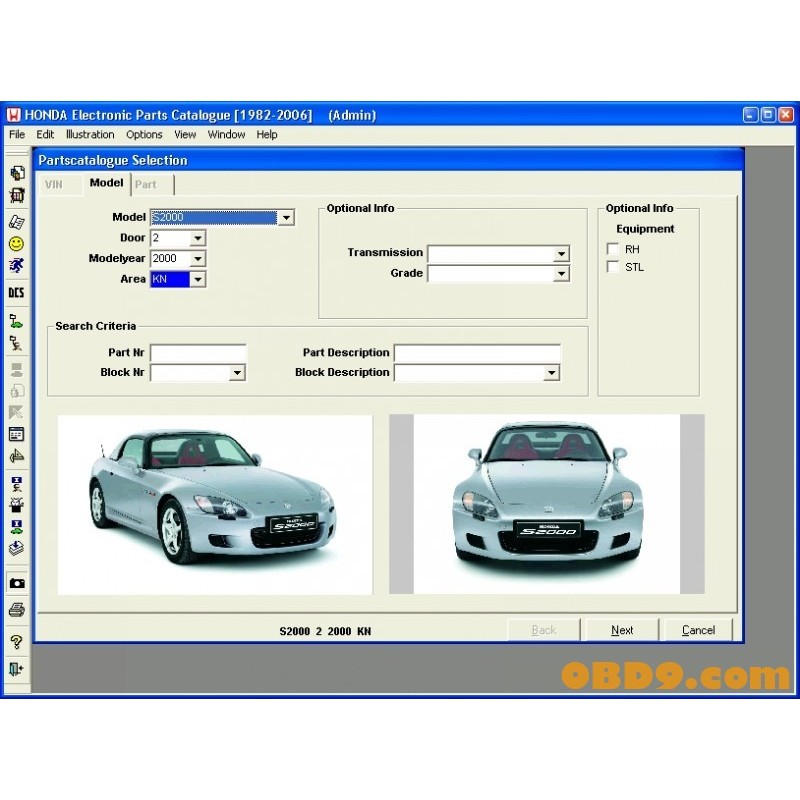Click the rabbit-in-hat wizard icon
The width and height of the screenshot is (800, 800).
16,505
